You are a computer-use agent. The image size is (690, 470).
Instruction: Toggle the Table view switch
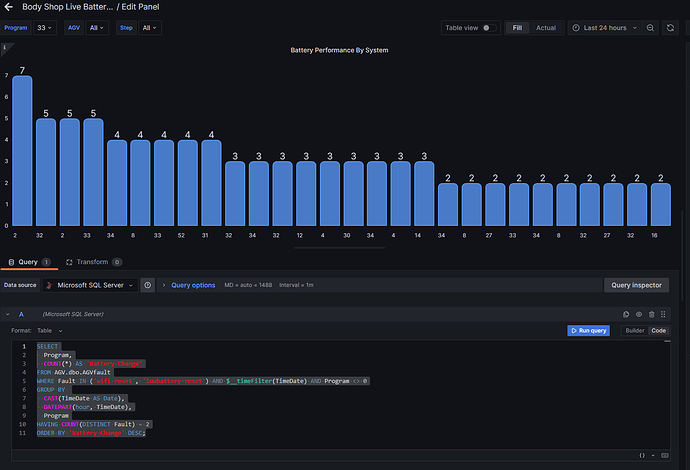pyautogui.click(x=489, y=28)
